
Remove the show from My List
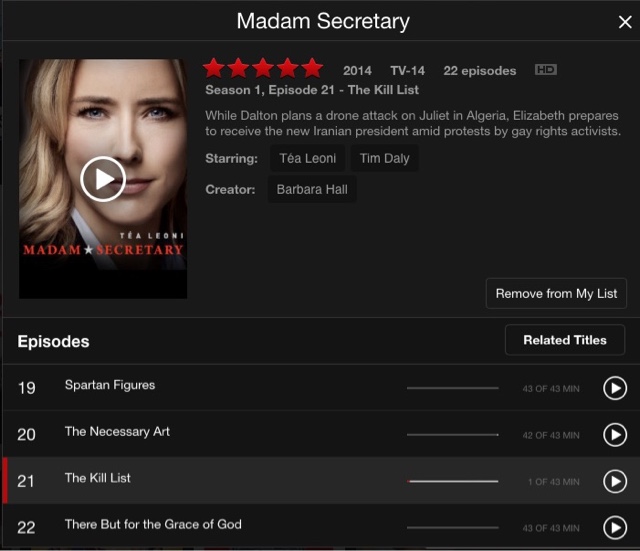point(556,293)
